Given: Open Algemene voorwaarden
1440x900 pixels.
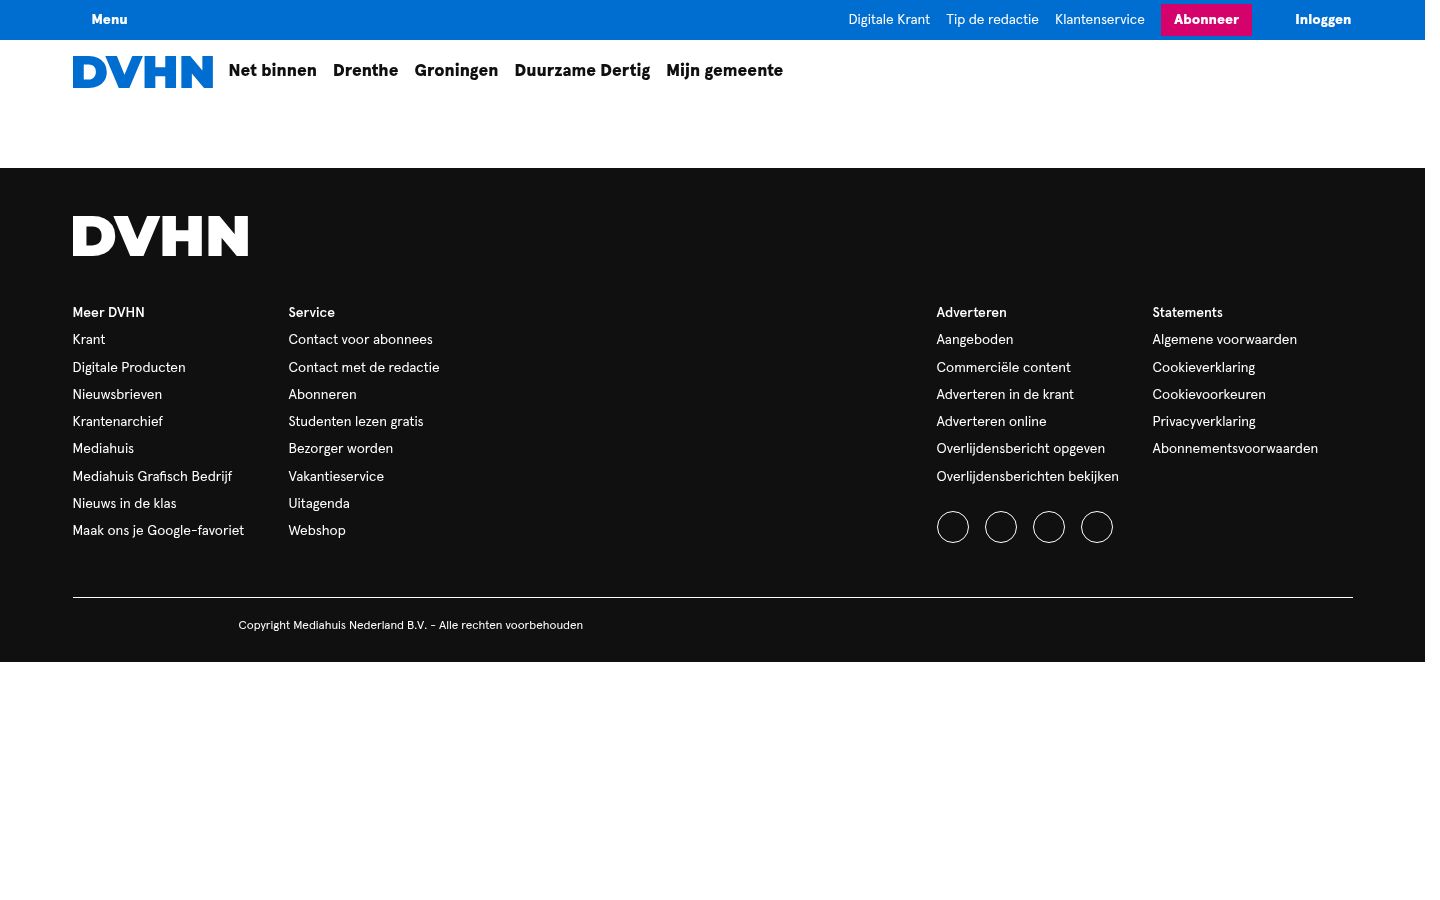Looking at the screenshot, I should pyautogui.click(x=1225, y=340).
